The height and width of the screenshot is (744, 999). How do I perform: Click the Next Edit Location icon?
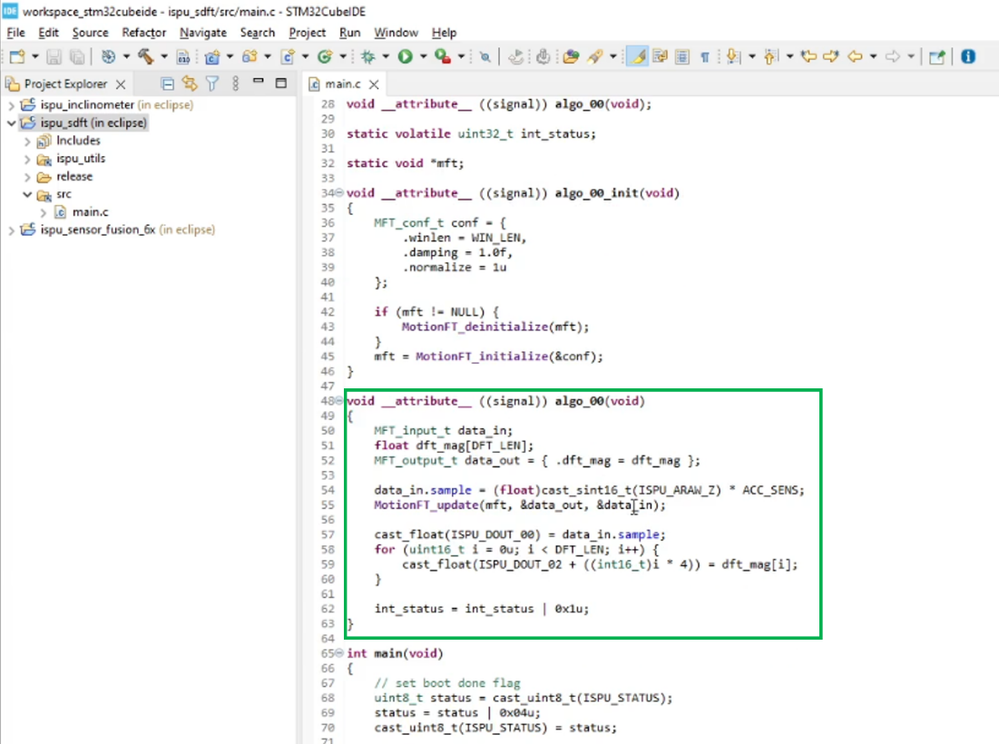coord(831,57)
